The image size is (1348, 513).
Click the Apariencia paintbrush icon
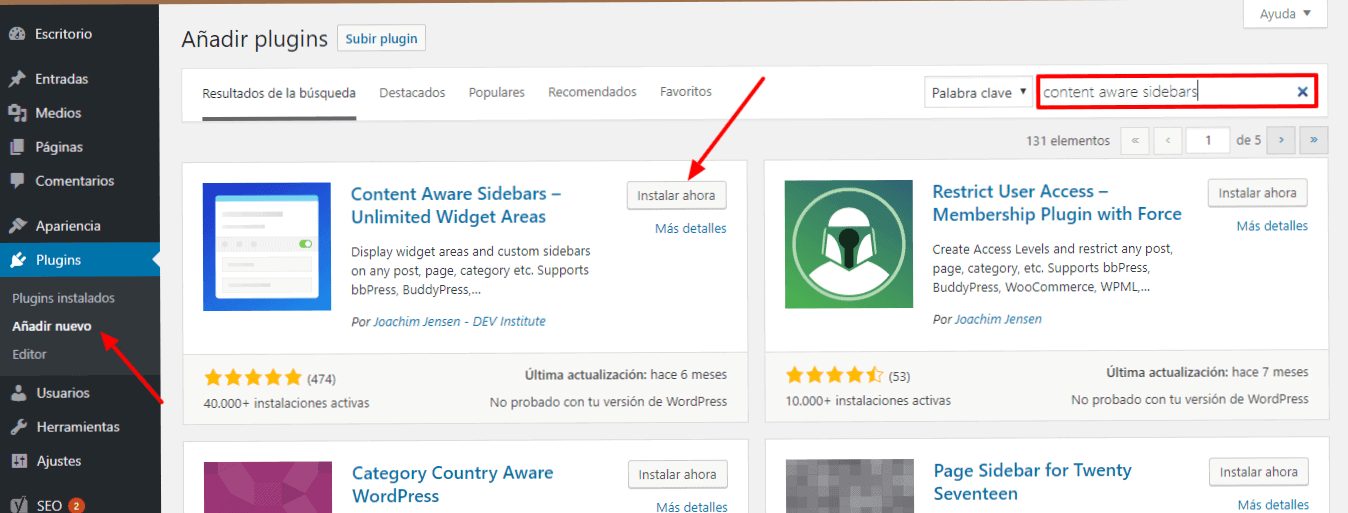pyautogui.click(x=17, y=226)
